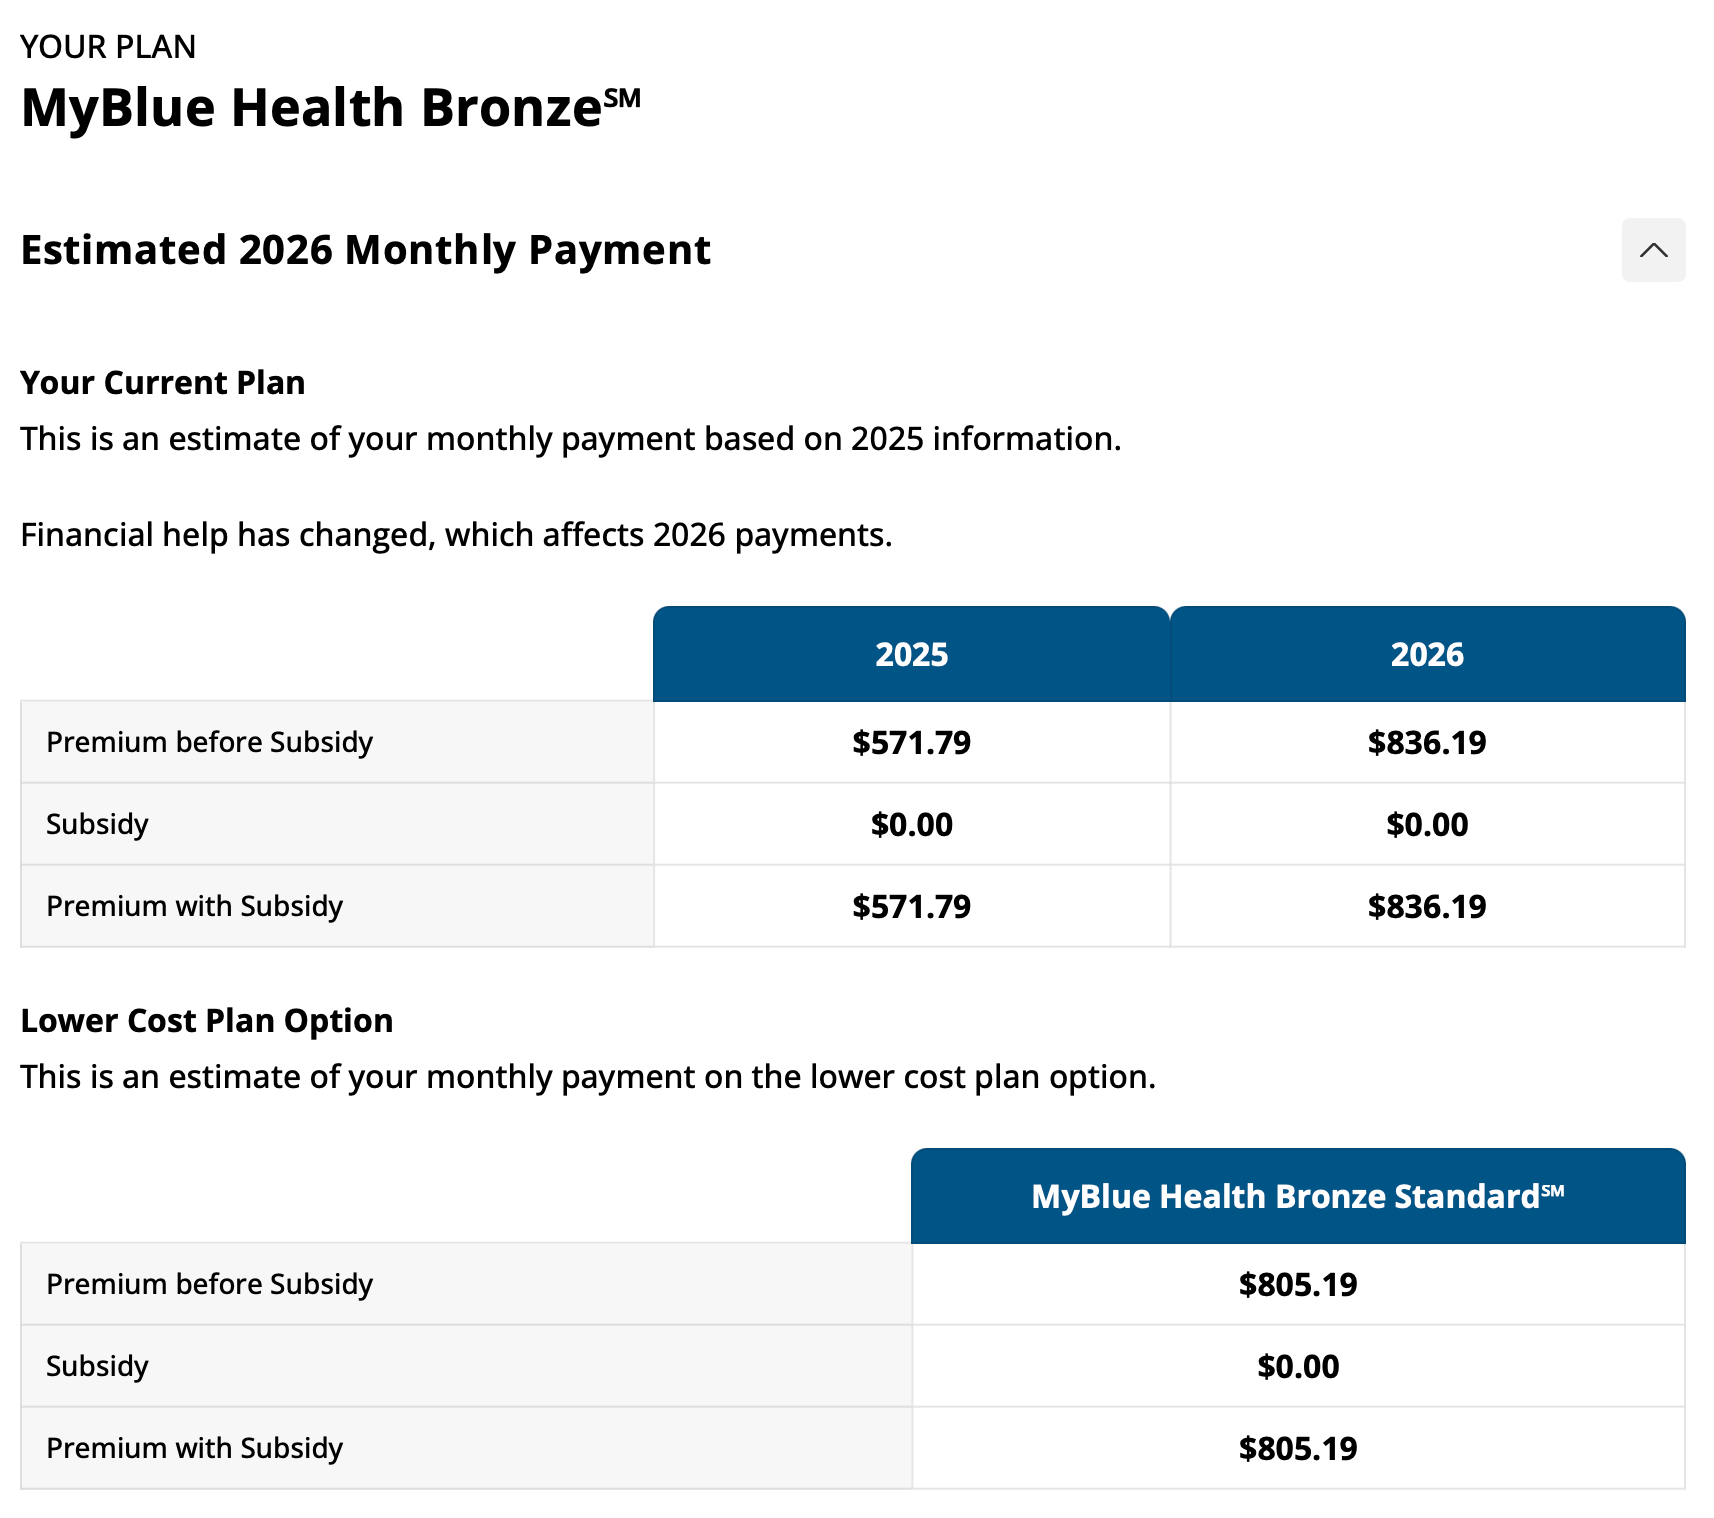Click the 2025 subsidy value in current plan
Screen dimensions: 1714x1518
point(911,825)
